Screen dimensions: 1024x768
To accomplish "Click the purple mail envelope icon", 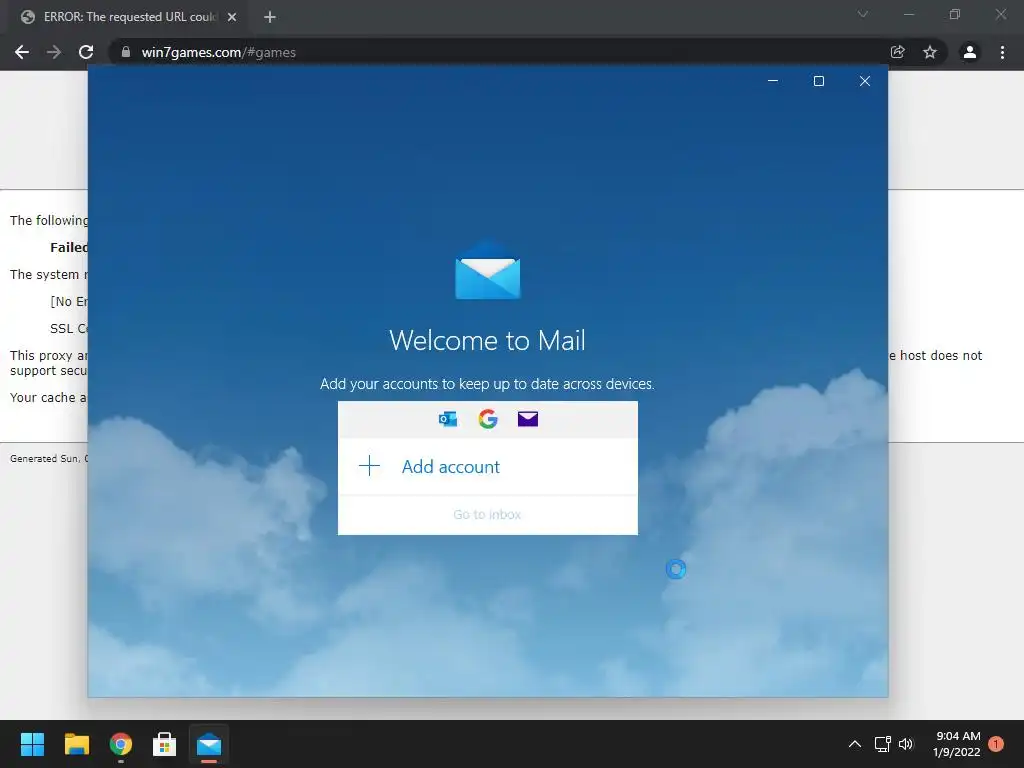I will [x=528, y=419].
